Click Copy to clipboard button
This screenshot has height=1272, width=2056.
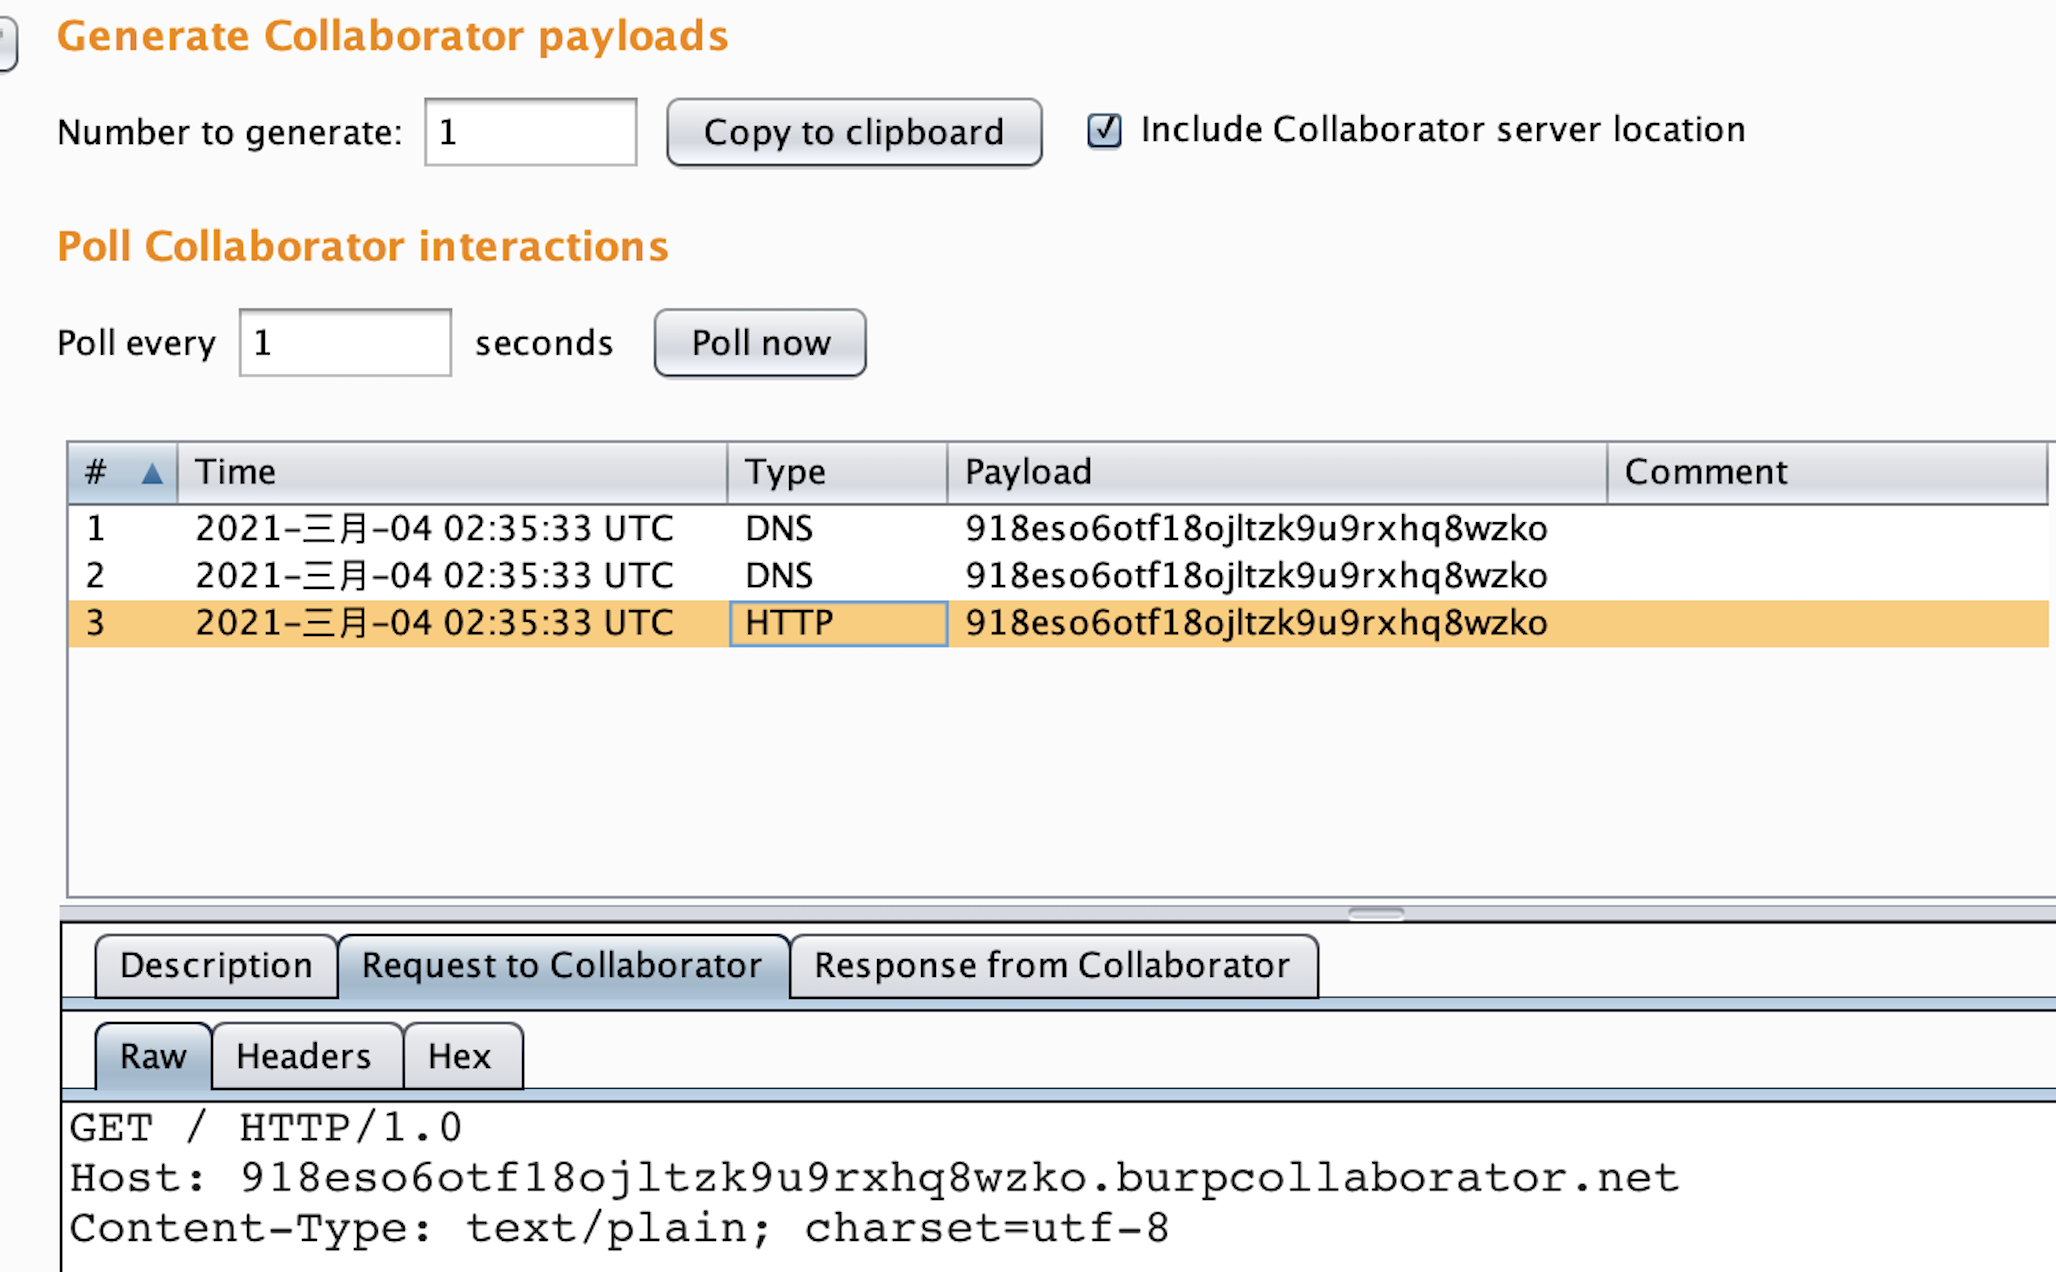[x=854, y=132]
